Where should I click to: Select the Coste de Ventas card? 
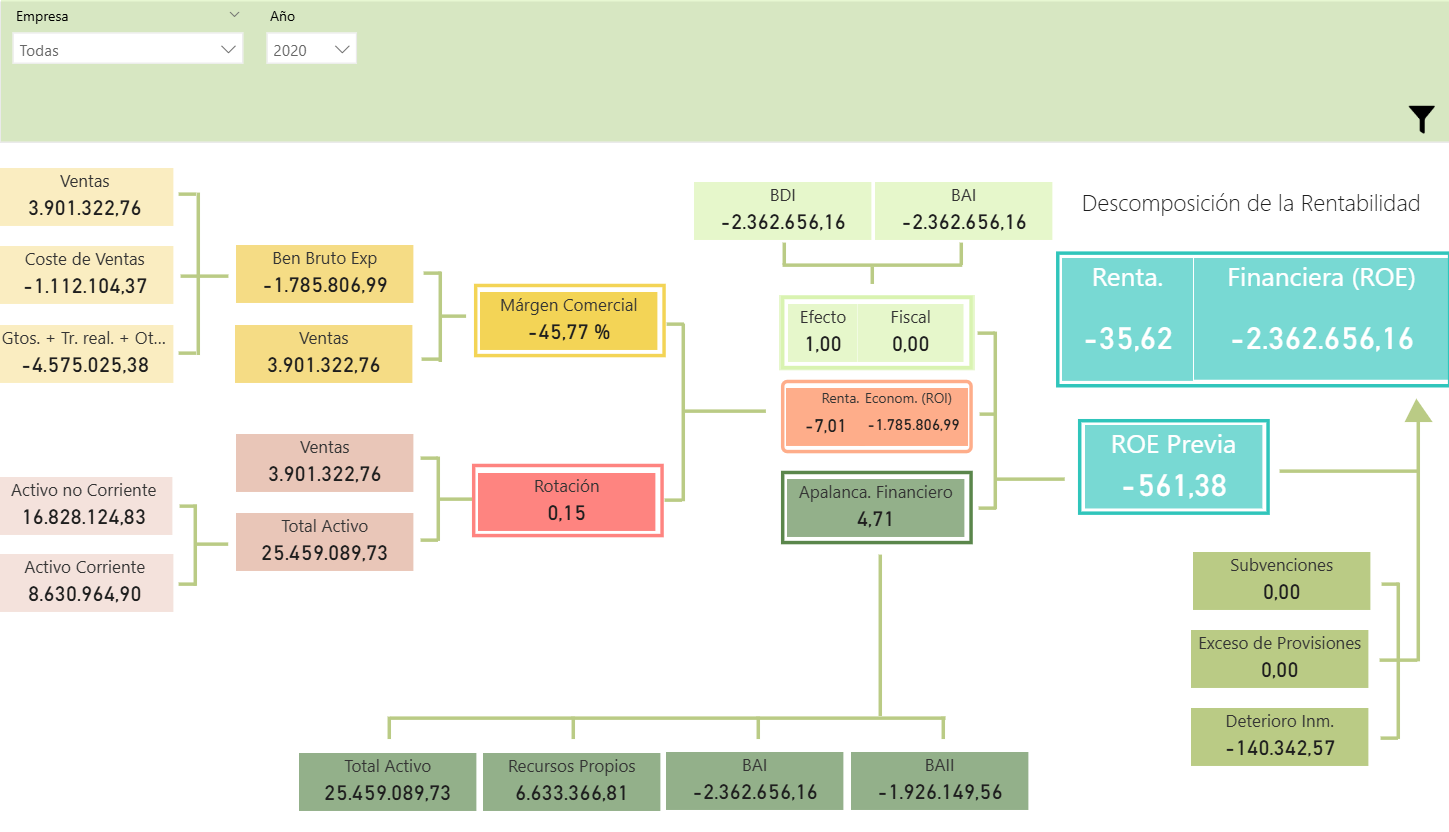click(x=86, y=274)
